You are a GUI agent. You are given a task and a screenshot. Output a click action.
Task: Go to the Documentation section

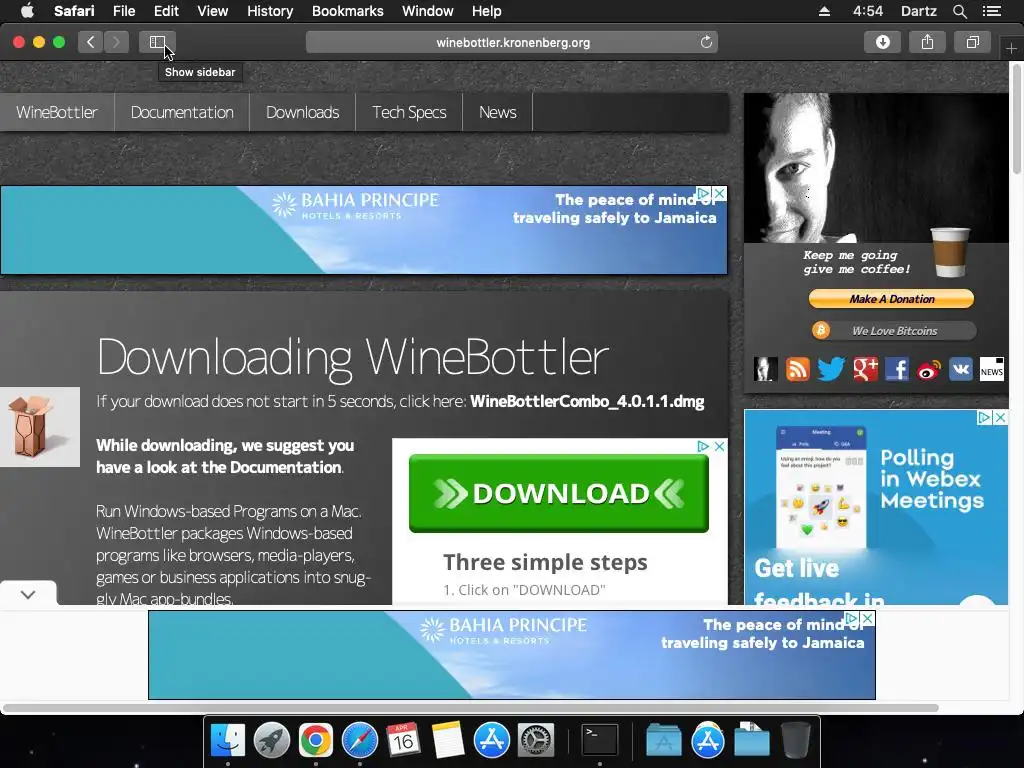click(182, 112)
